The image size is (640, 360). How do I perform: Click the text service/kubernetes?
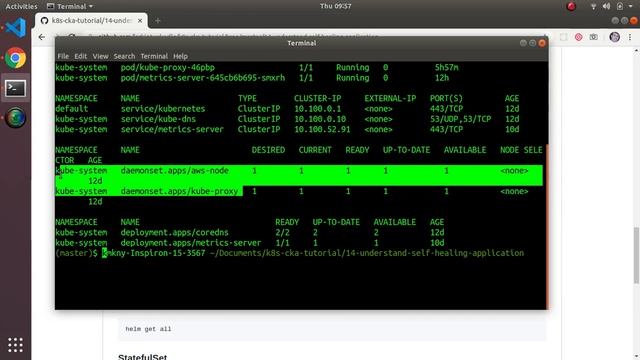pyautogui.click(x=162, y=109)
